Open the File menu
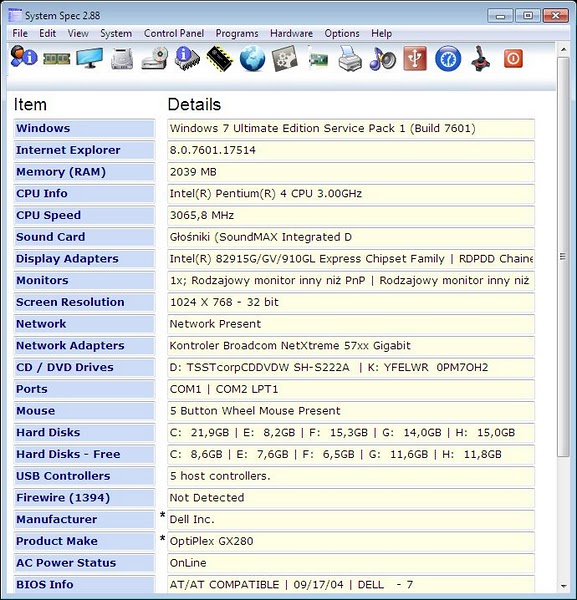Image resolution: width=577 pixels, height=600 pixels. 20,33
